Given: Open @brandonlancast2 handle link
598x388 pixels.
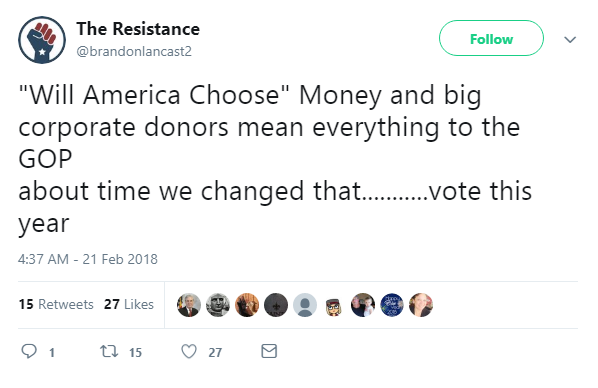Looking at the screenshot, I should click(x=134, y=51).
